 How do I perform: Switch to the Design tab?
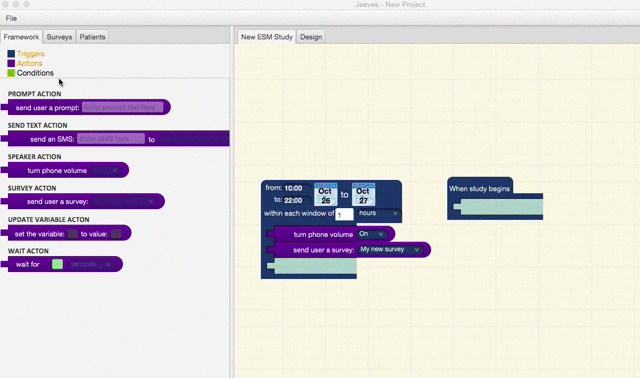click(x=311, y=37)
